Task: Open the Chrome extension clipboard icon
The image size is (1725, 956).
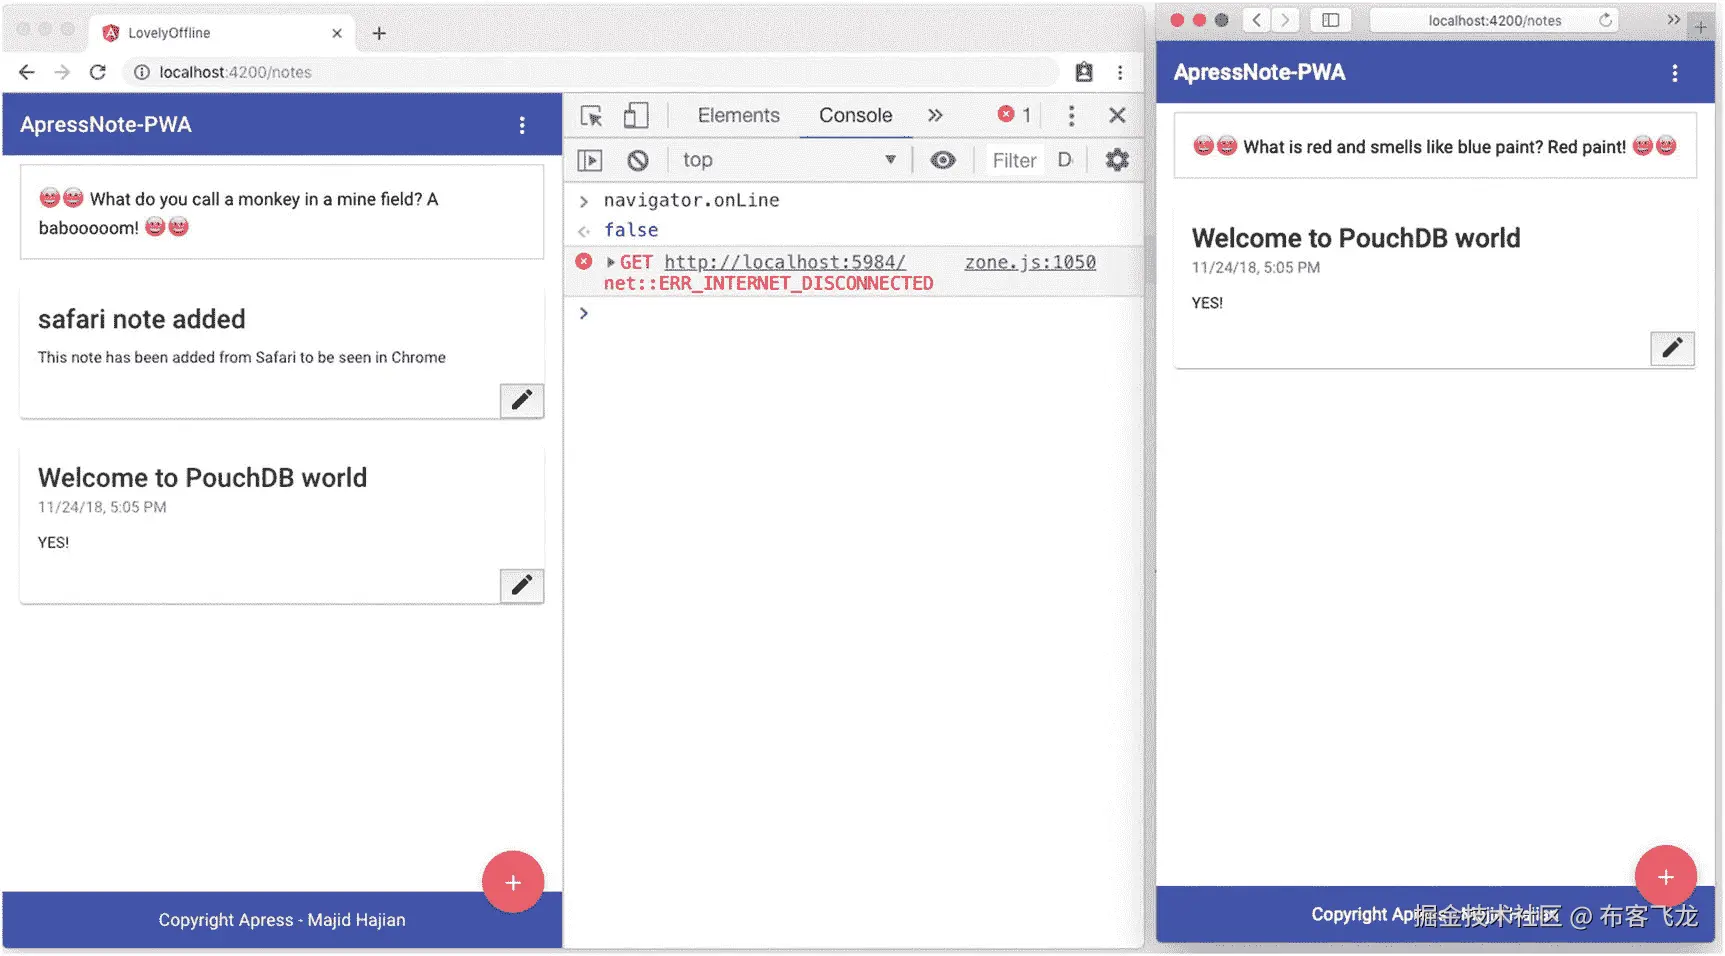Action: click(1084, 72)
